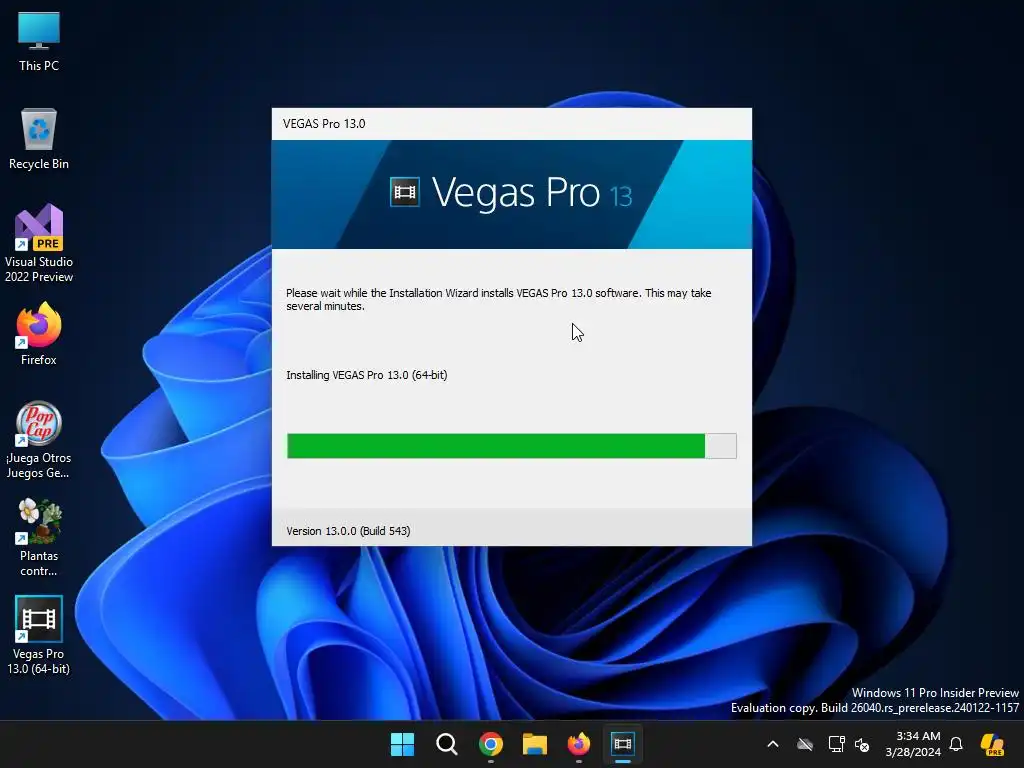Open taskbar Search
Screen dimensions: 1024x768
coord(447,744)
